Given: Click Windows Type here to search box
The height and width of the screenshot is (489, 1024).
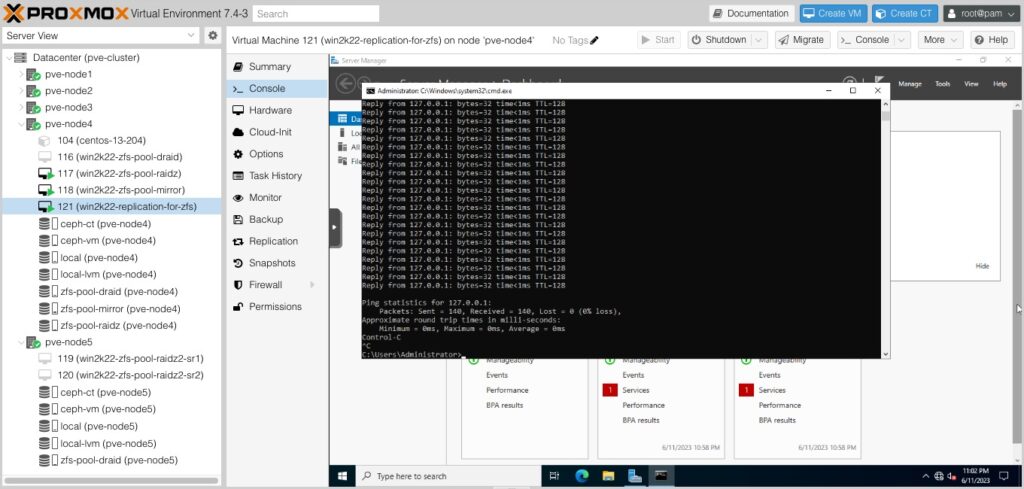Looking at the screenshot, I should [x=449, y=476].
